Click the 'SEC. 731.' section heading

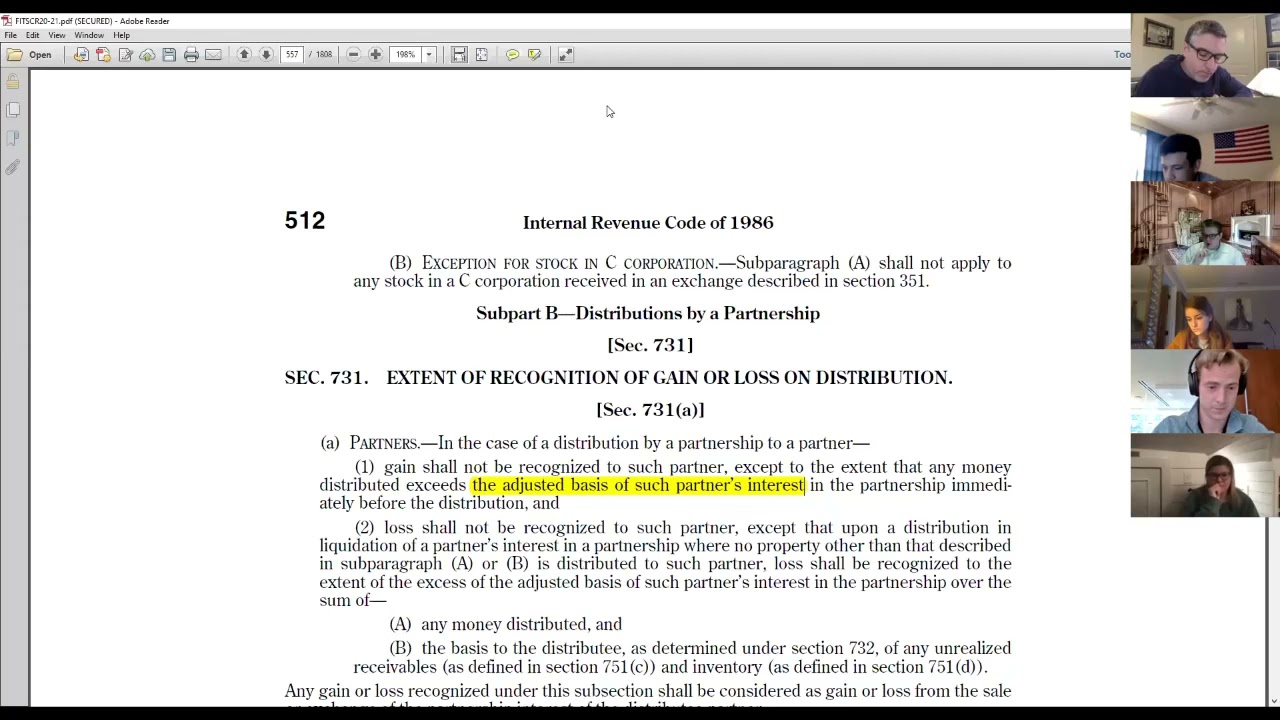click(x=326, y=377)
